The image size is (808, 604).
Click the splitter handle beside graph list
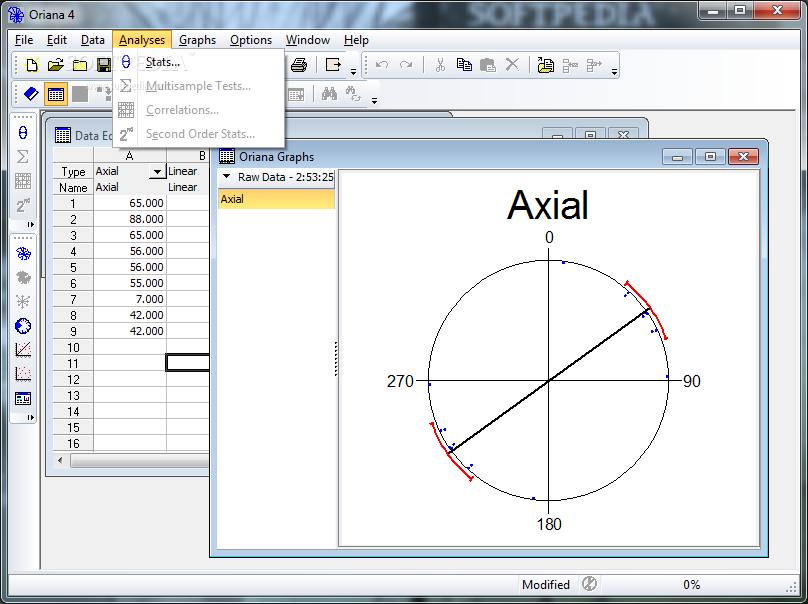[x=336, y=359]
